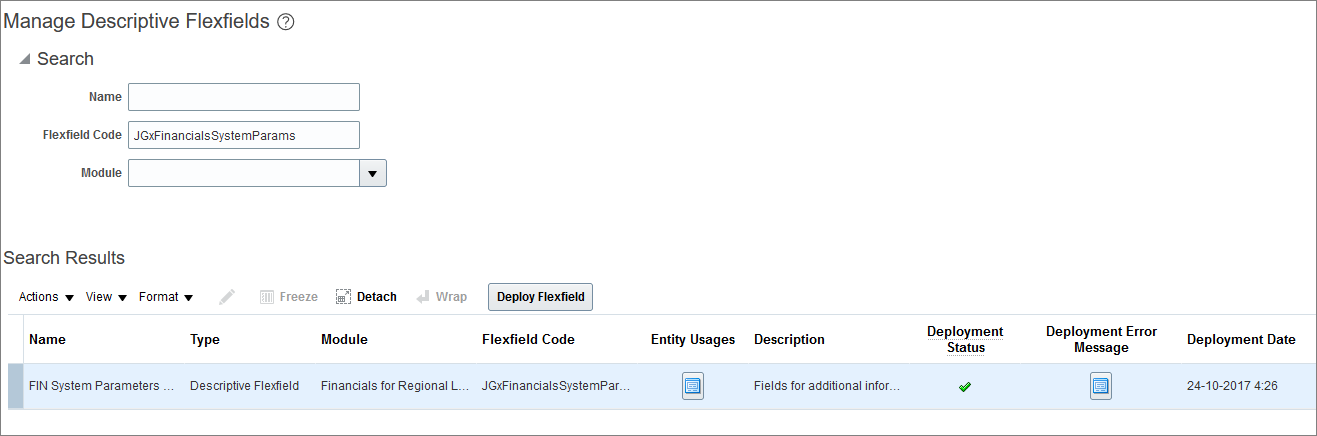Detach the search results table
Viewport: 1317px width, 436px height.
[366, 297]
